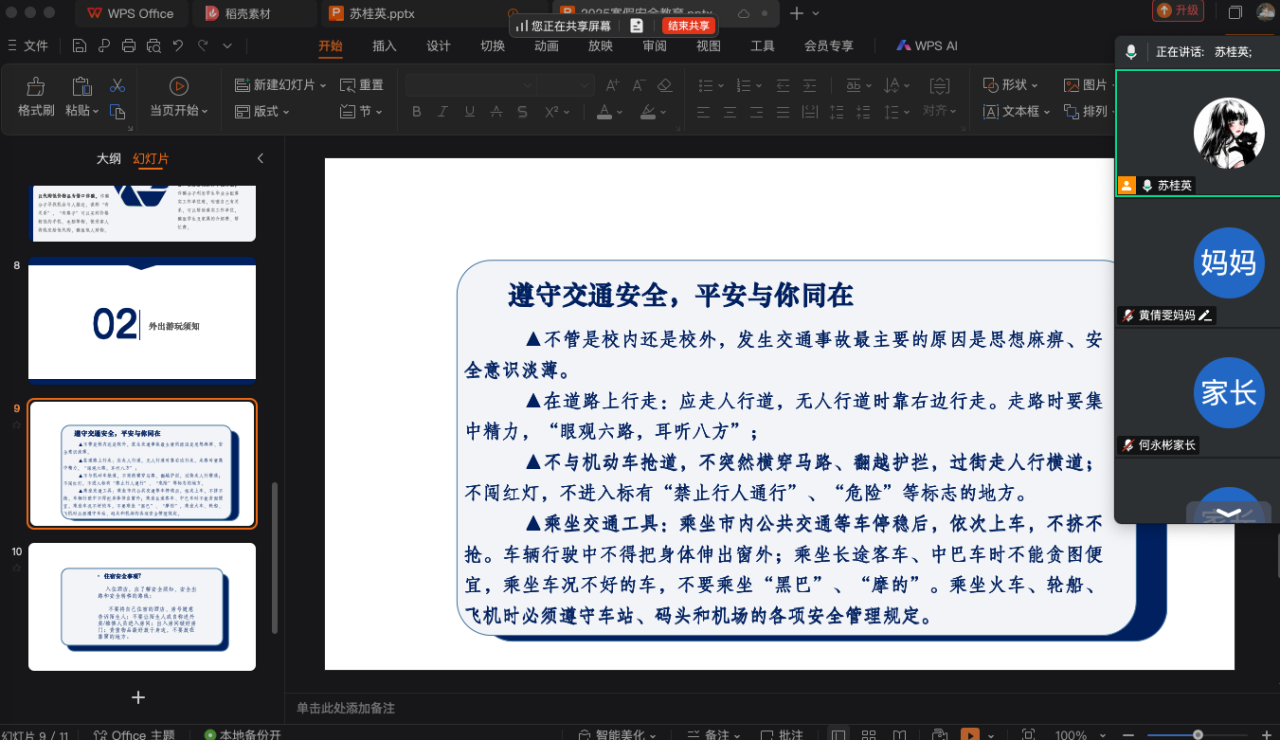Screen dimensions: 1280x740
Task: Start slideshow from current slide (当页开始) icon
Action: [x=179, y=87]
